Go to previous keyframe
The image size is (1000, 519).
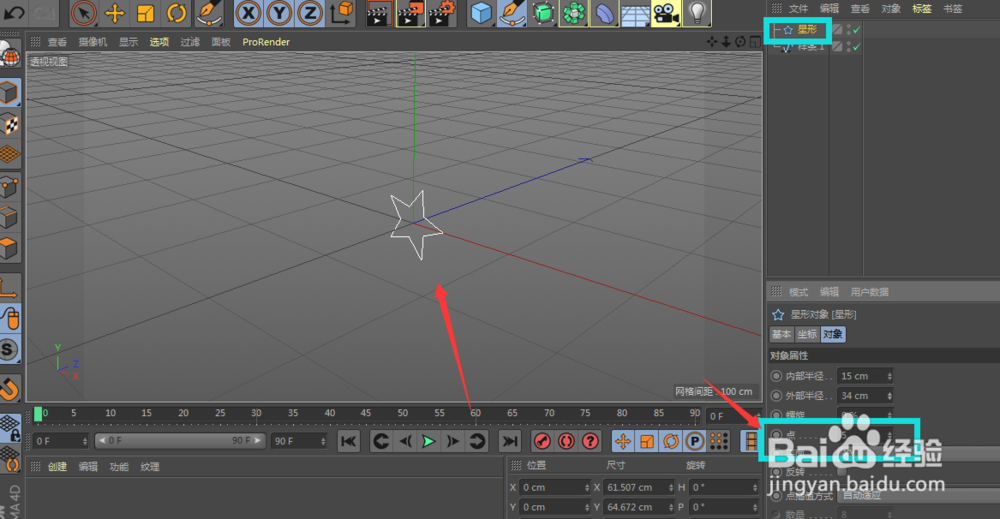(381, 441)
